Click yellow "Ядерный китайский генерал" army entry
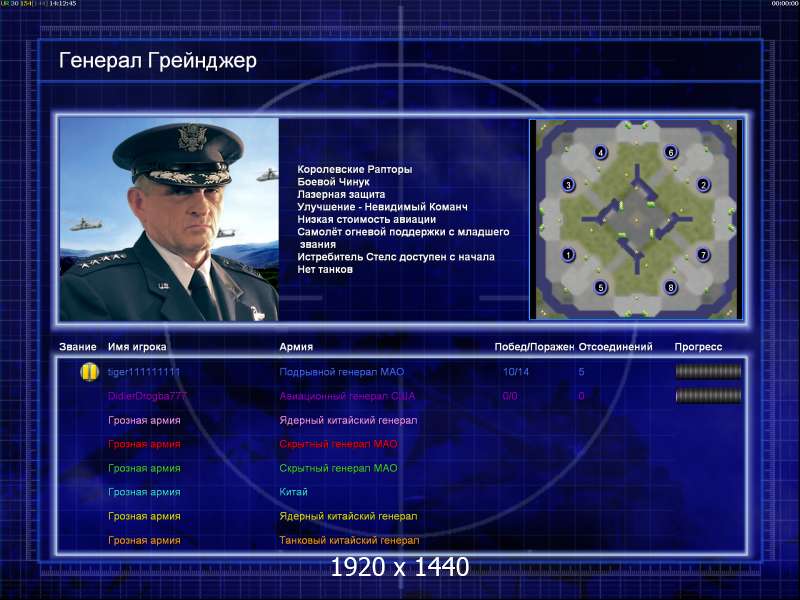This screenshot has width=800, height=600. pos(348,516)
